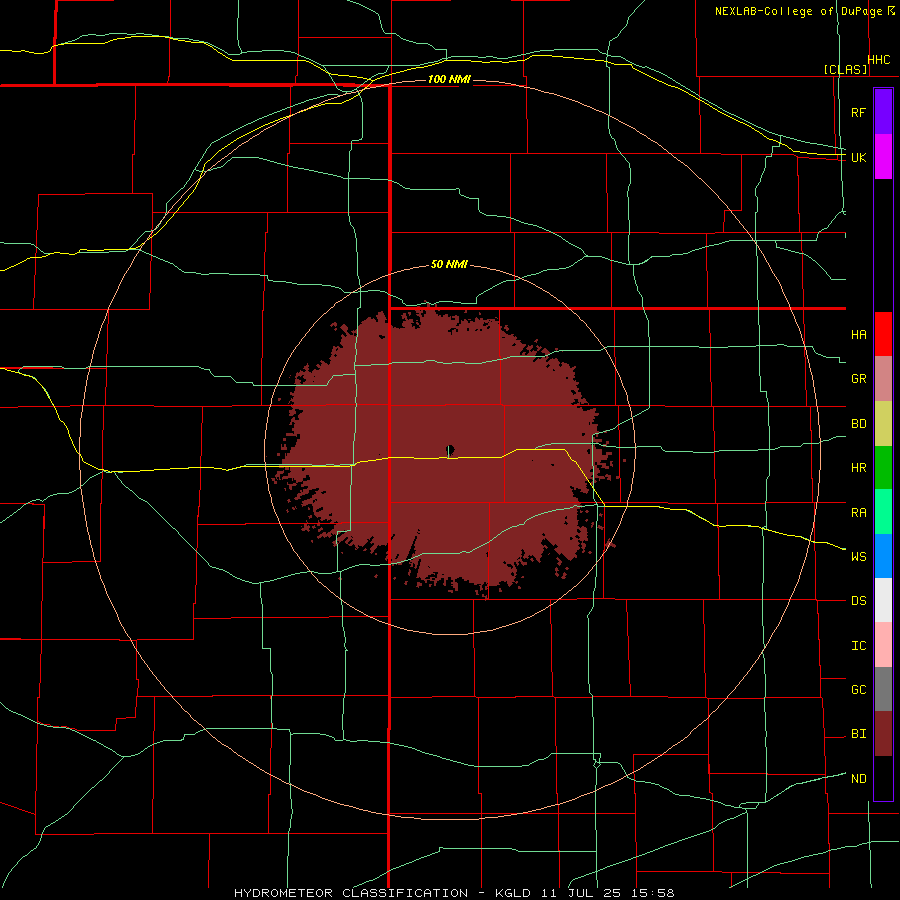Select the IC light pink swatch
This screenshot has height=900, width=900.
(883, 645)
